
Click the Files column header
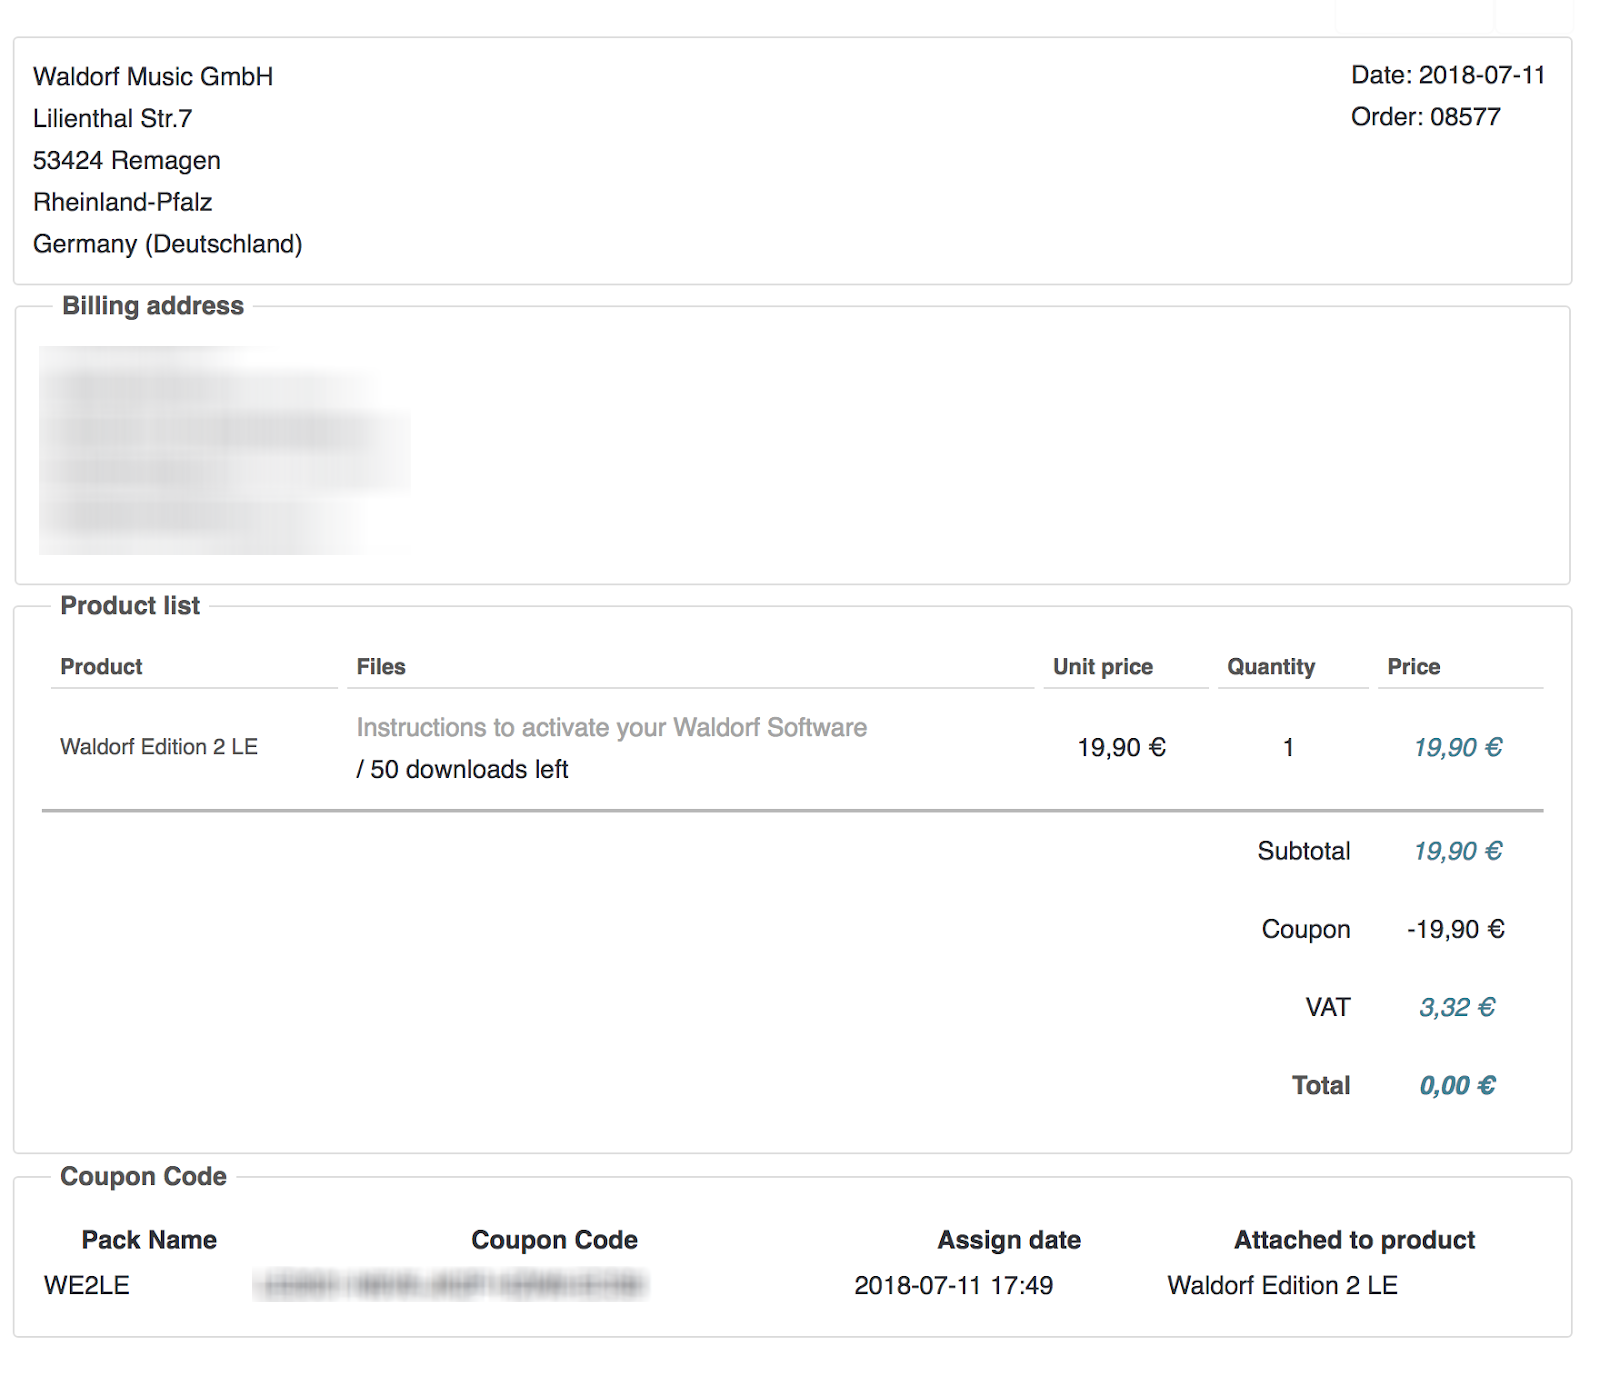click(381, 667)
